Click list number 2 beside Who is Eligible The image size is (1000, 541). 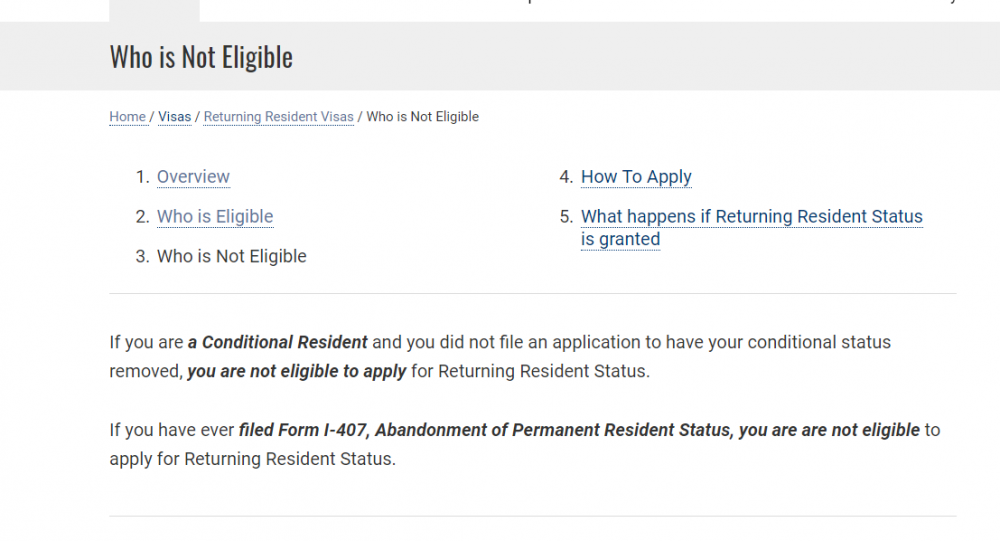(x=142, y=217)
